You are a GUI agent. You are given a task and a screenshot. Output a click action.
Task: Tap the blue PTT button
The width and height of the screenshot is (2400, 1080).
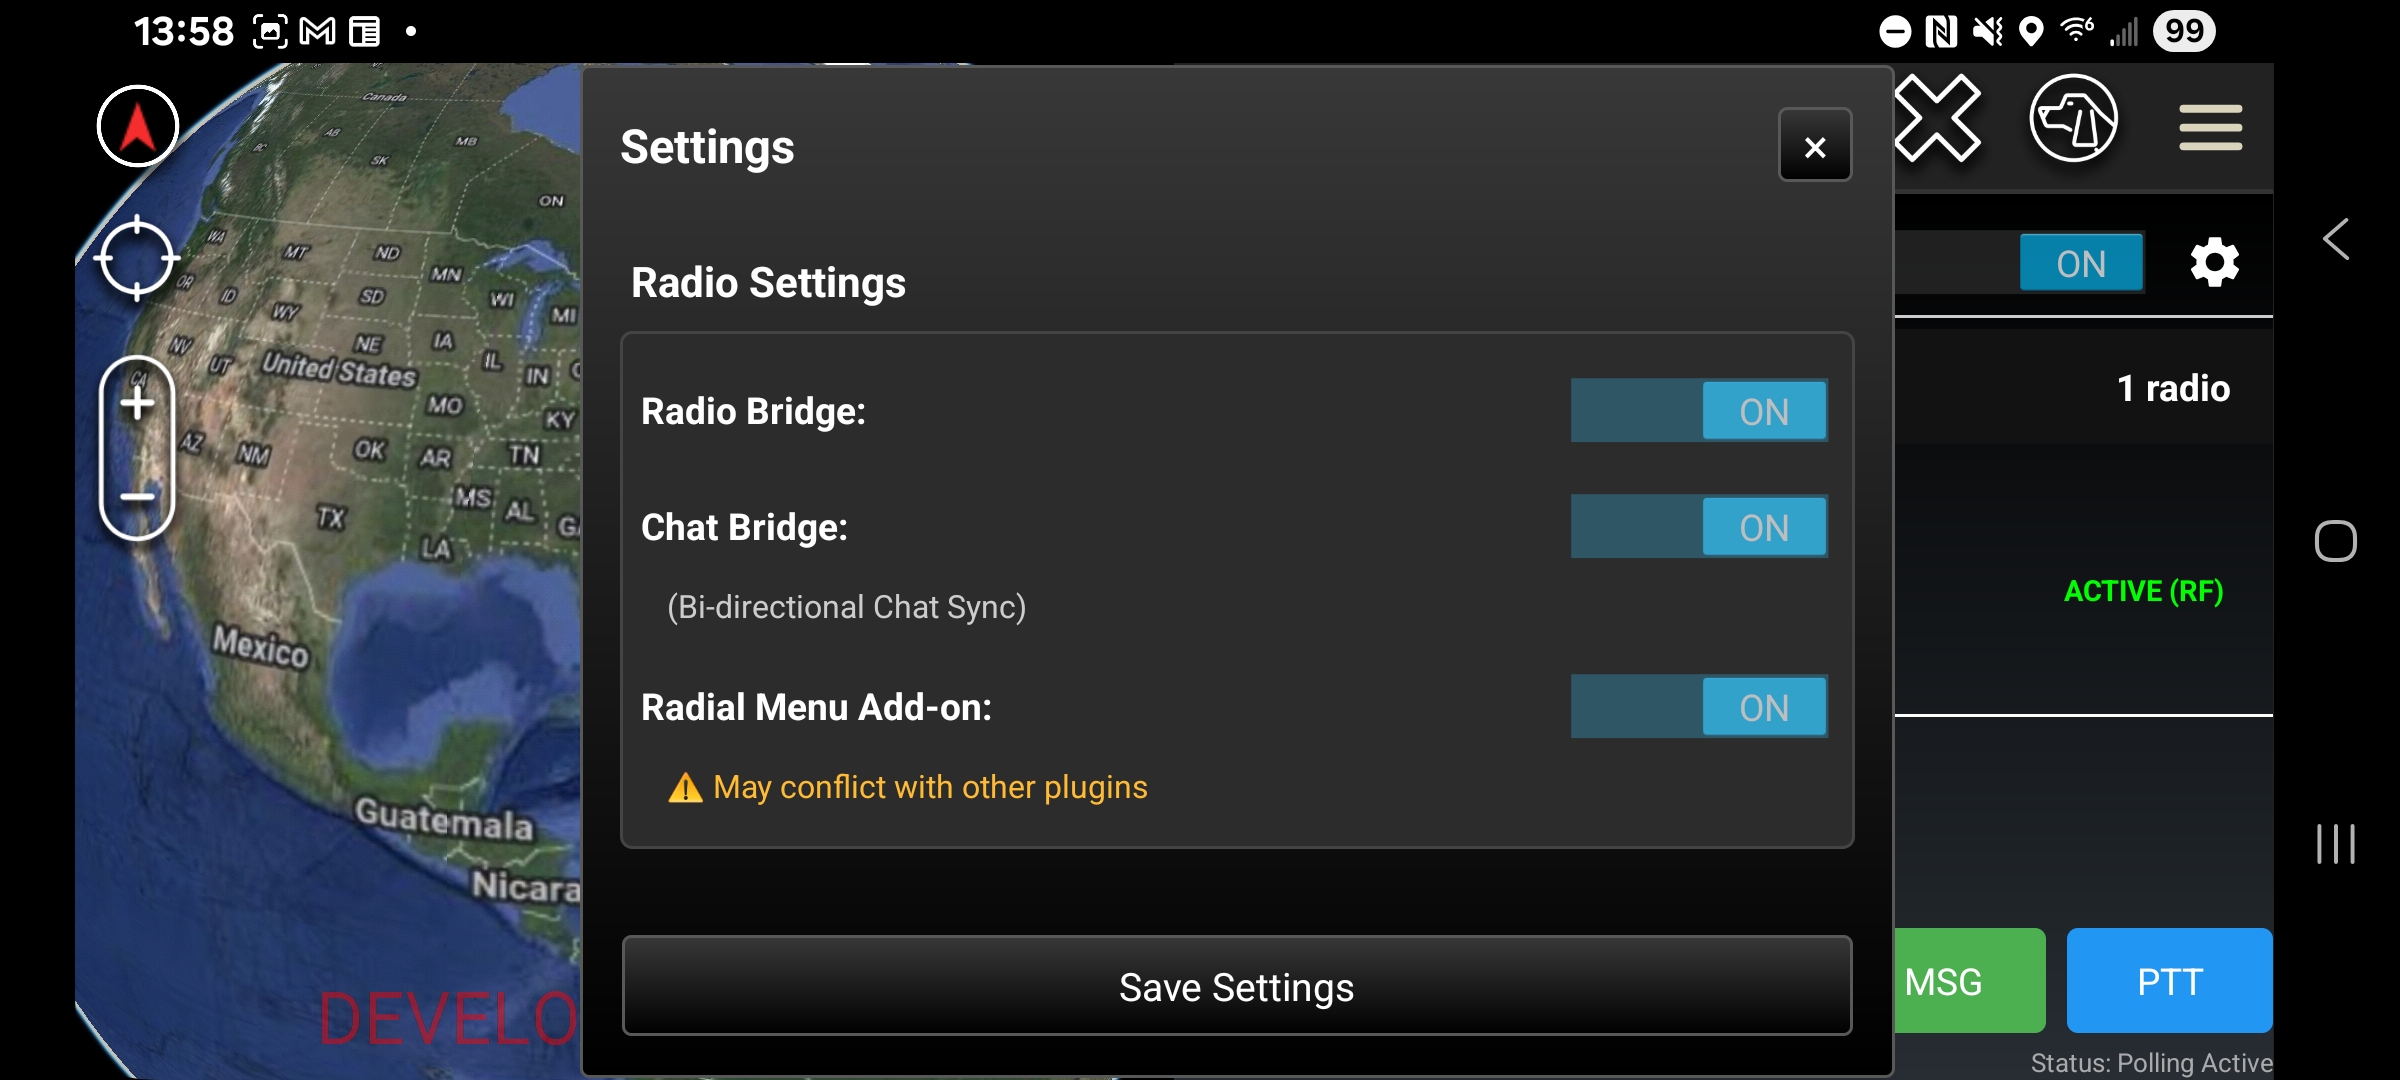2169,981
